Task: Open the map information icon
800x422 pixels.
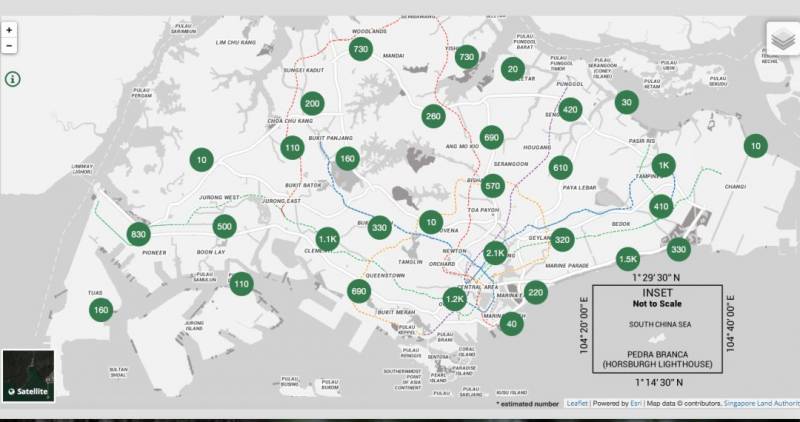Action: click(12, 78)
